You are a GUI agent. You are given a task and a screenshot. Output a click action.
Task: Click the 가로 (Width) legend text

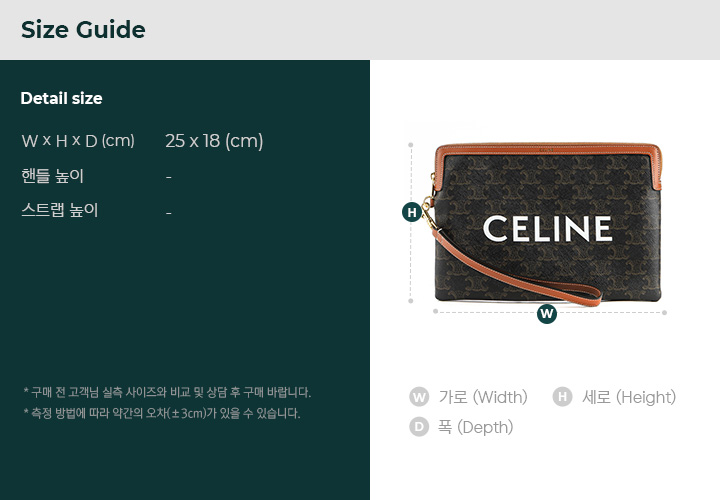(483, 397)
